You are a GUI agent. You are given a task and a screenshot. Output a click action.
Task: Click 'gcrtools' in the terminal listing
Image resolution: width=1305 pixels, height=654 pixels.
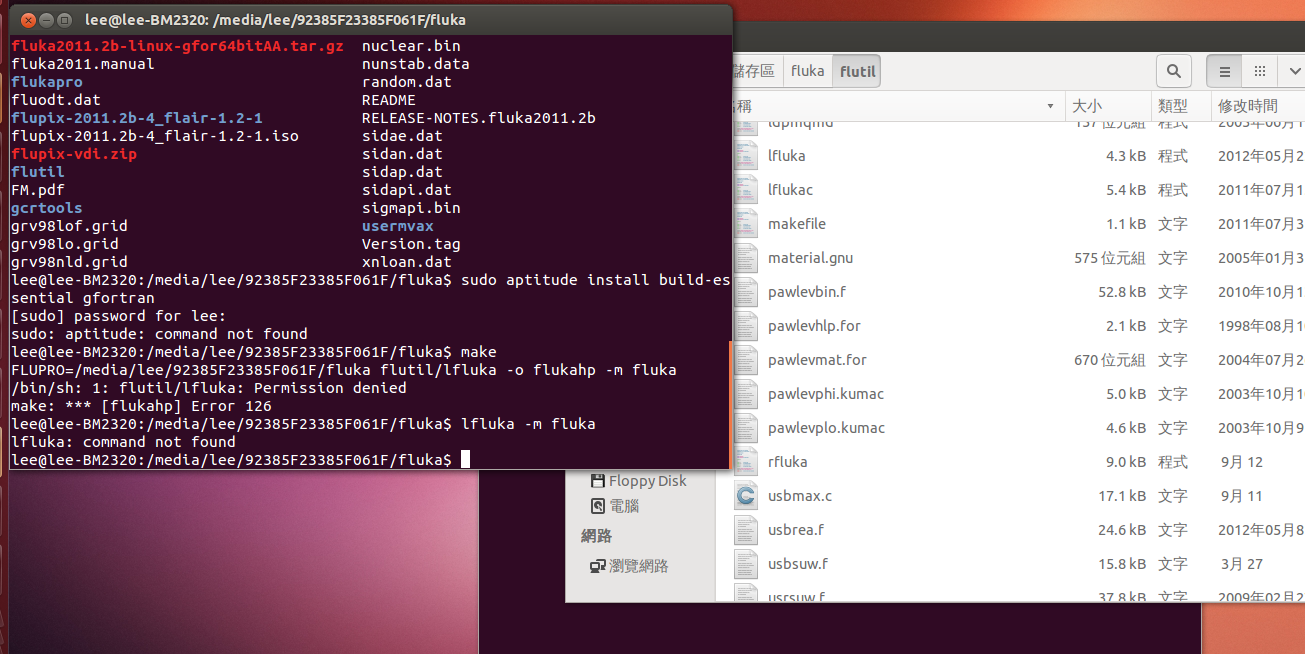[x=47, y=208]
